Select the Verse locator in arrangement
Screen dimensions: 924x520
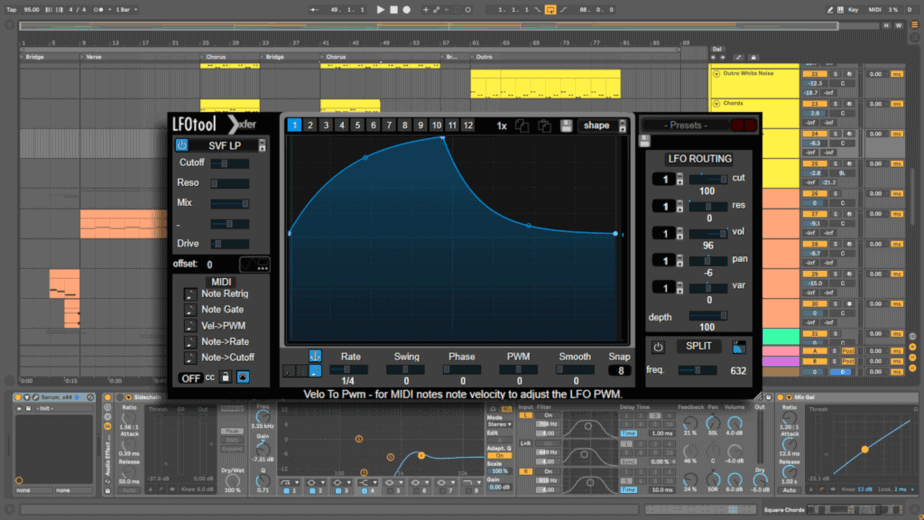94,57
